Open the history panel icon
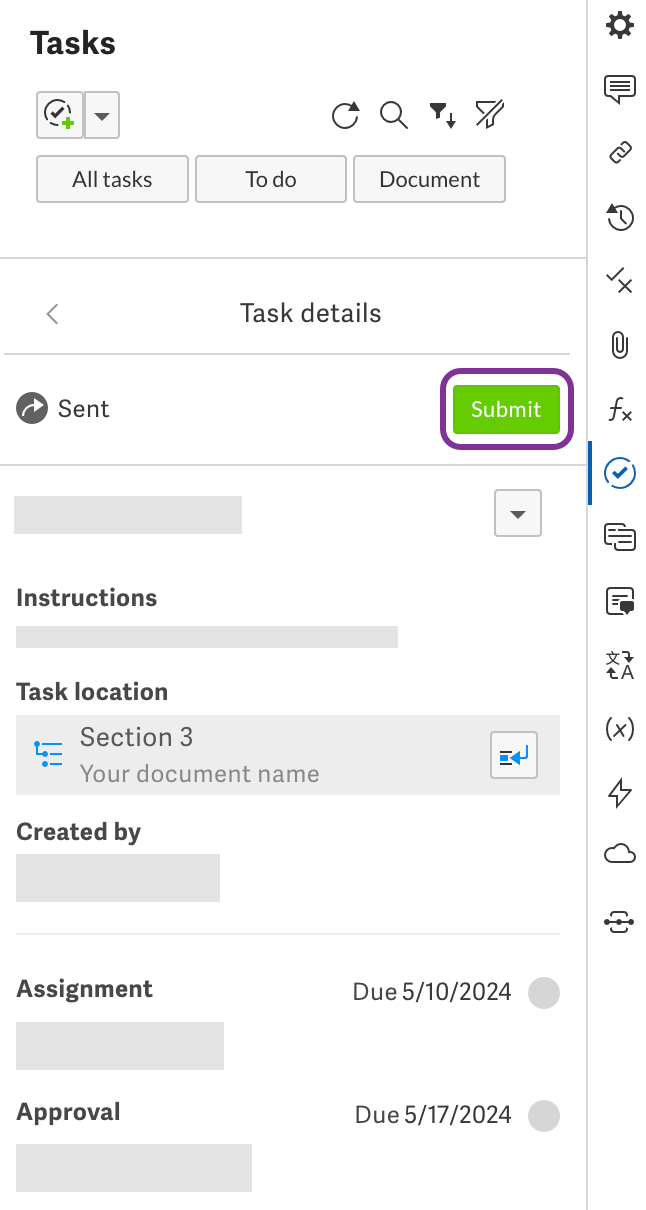This screenshot has height=1210, width=646. coord(620,217)
